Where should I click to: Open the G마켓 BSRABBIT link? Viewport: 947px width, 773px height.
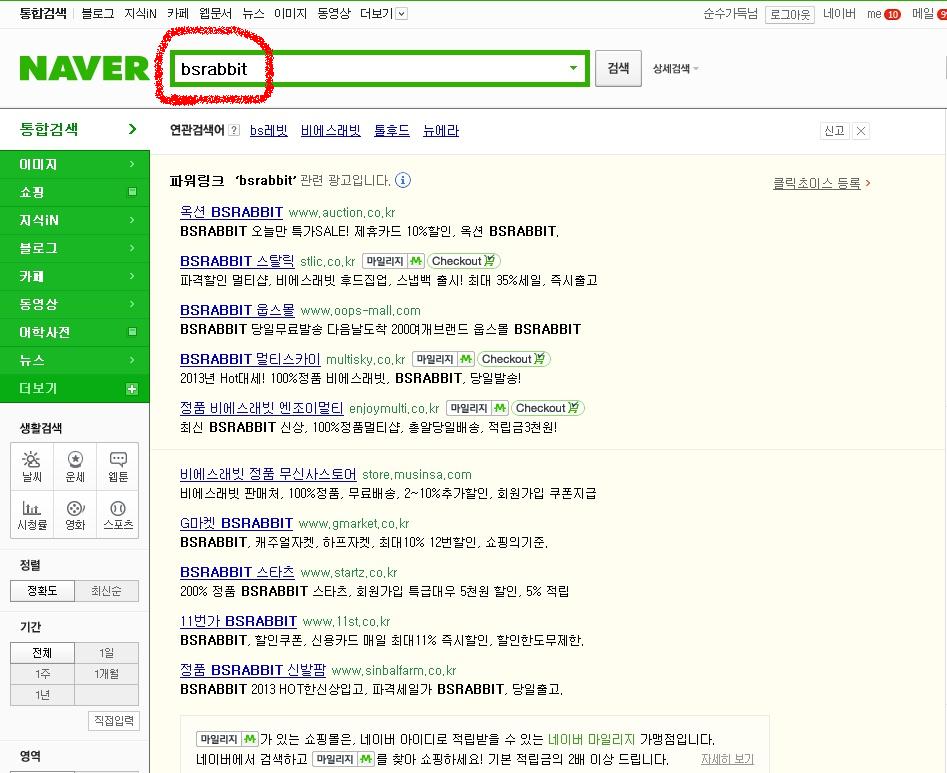pyautogui.click(x=236, y=523)
